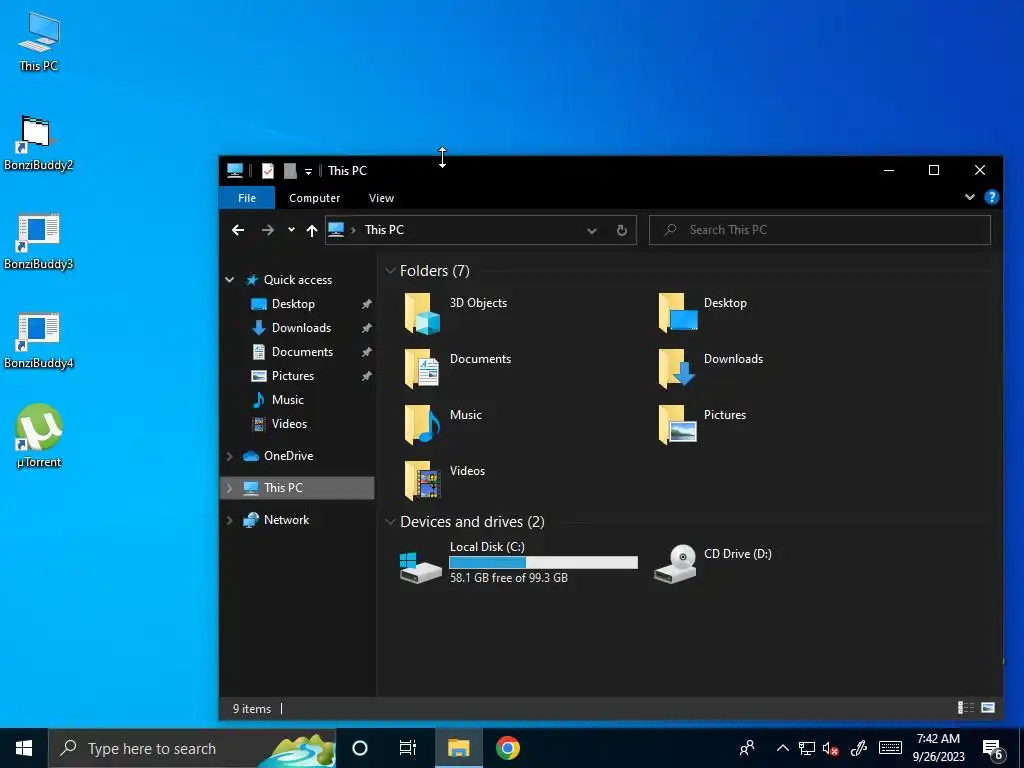Refresh the This PC view
The width and height of the screenshot is (1024, 768).
click(622, 230)
